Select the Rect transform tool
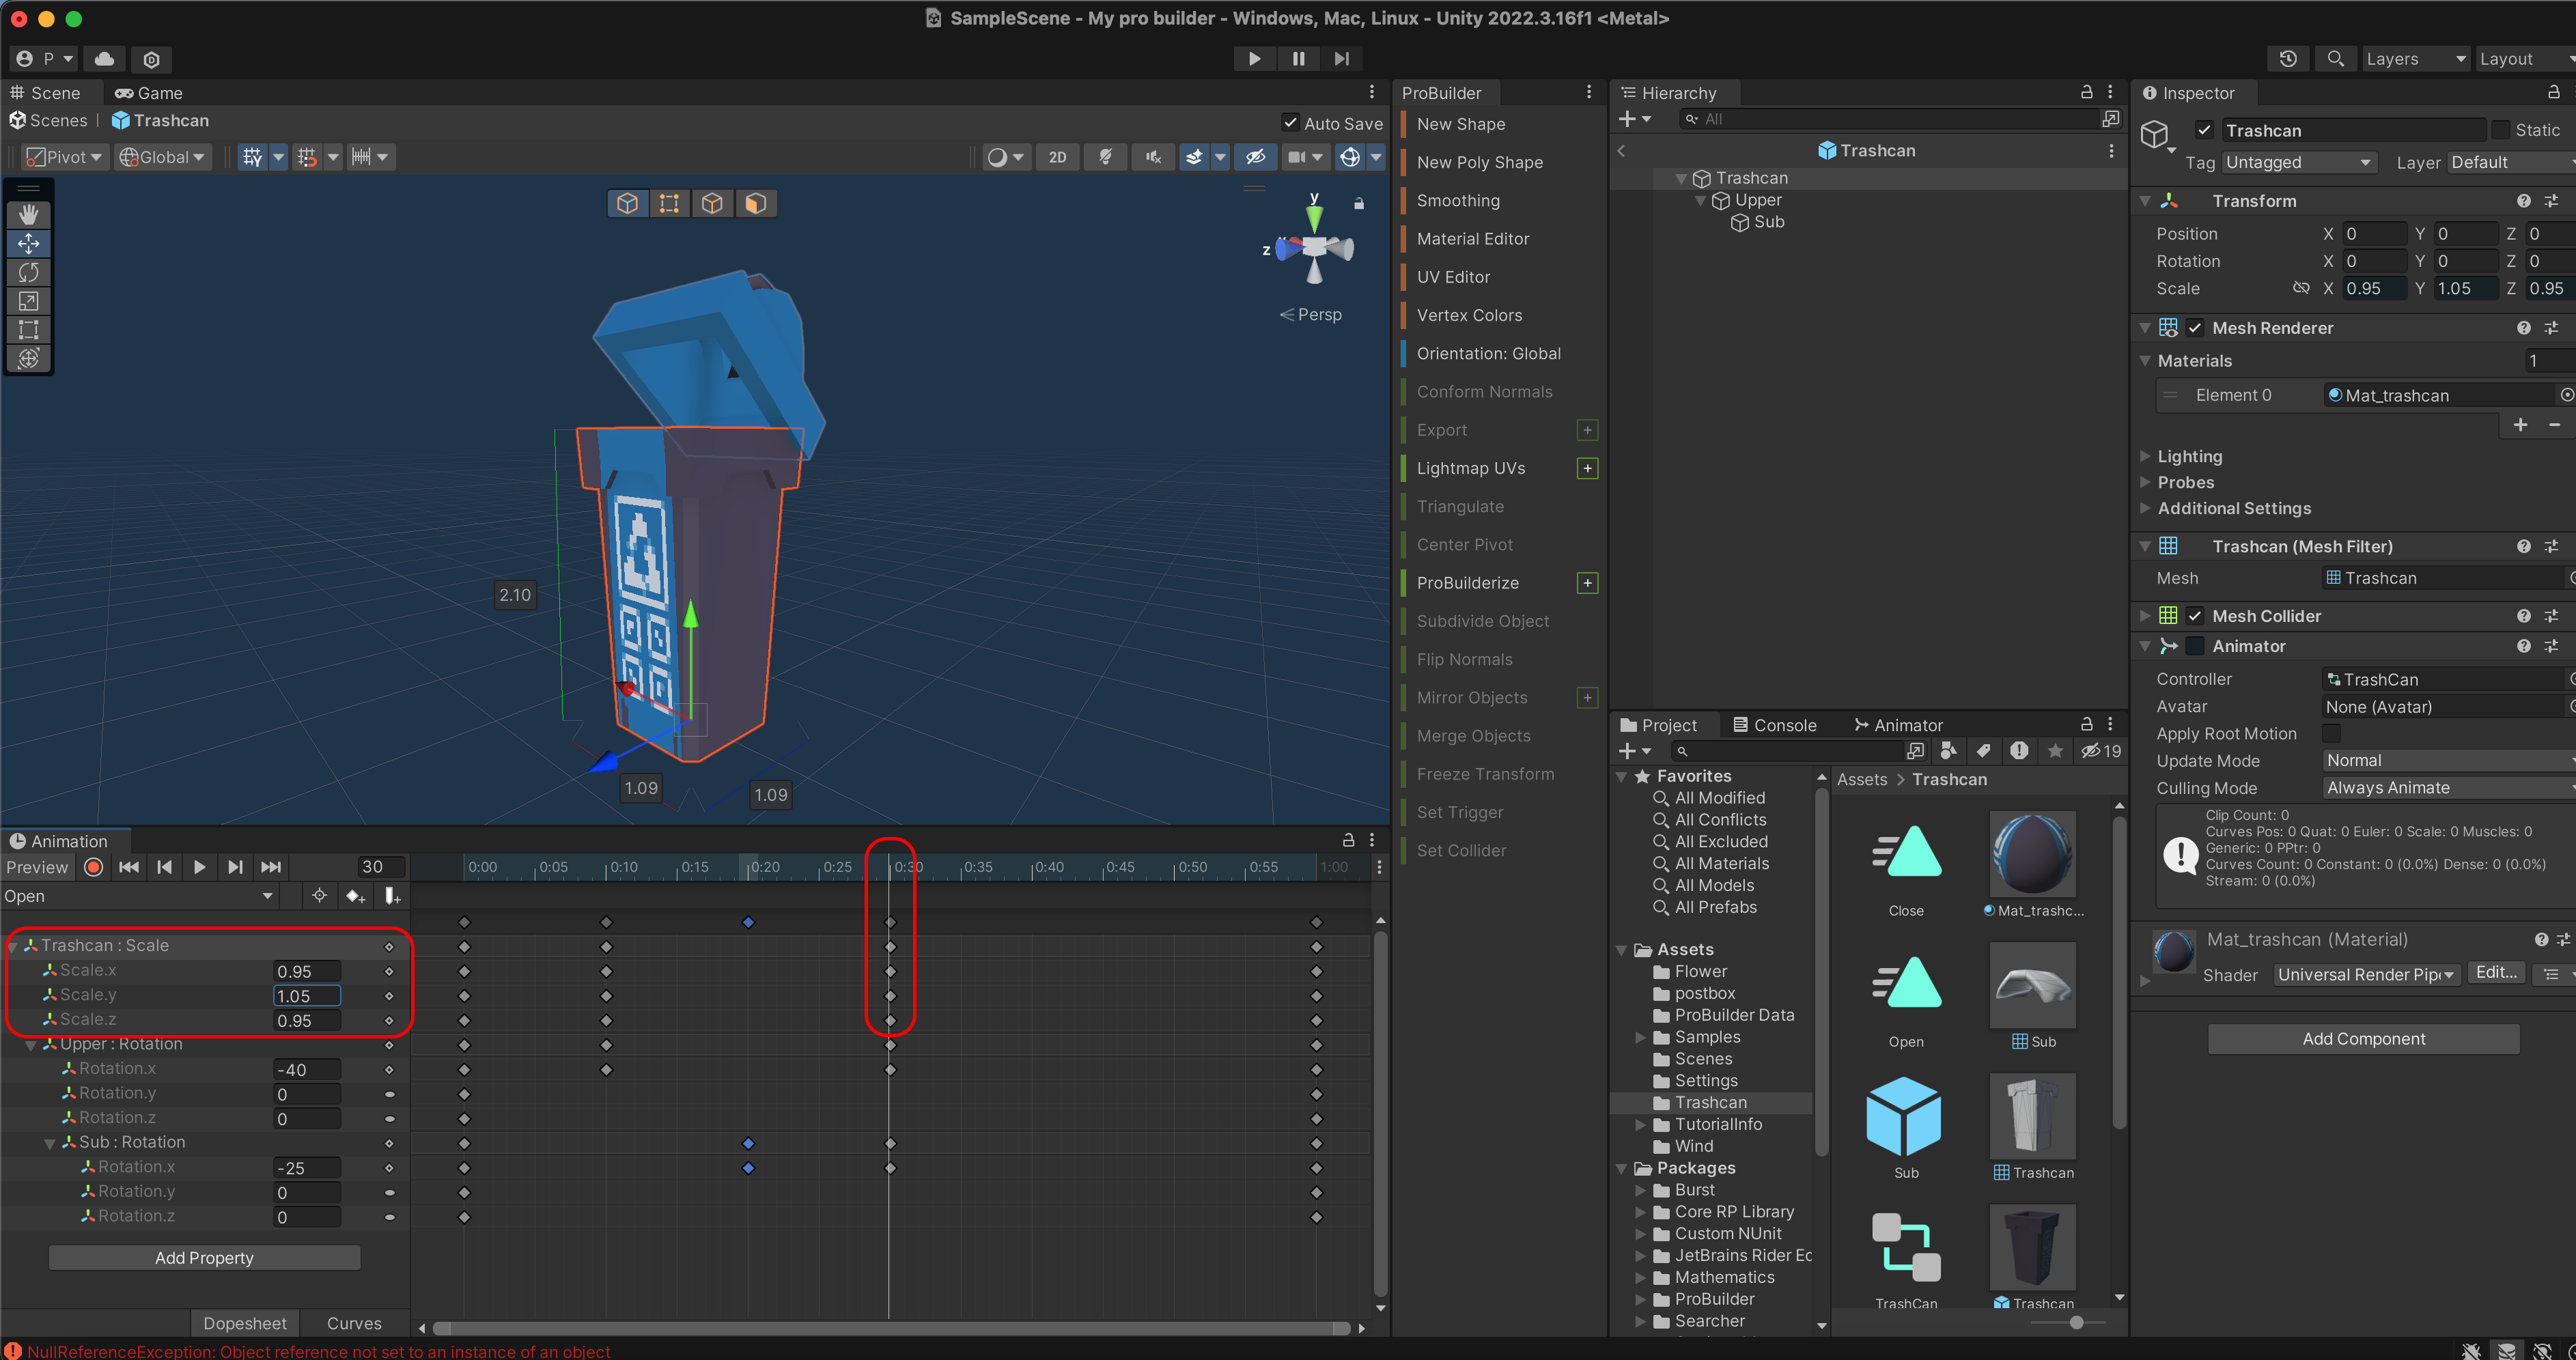2576x1360 pixels. pyautogui.click(x=28, y=329)
